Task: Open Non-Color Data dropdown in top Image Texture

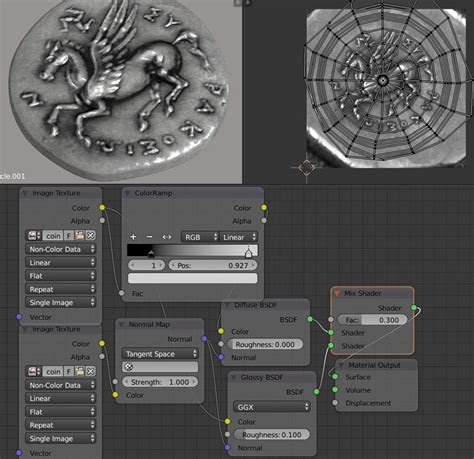Action: (61, 249)
